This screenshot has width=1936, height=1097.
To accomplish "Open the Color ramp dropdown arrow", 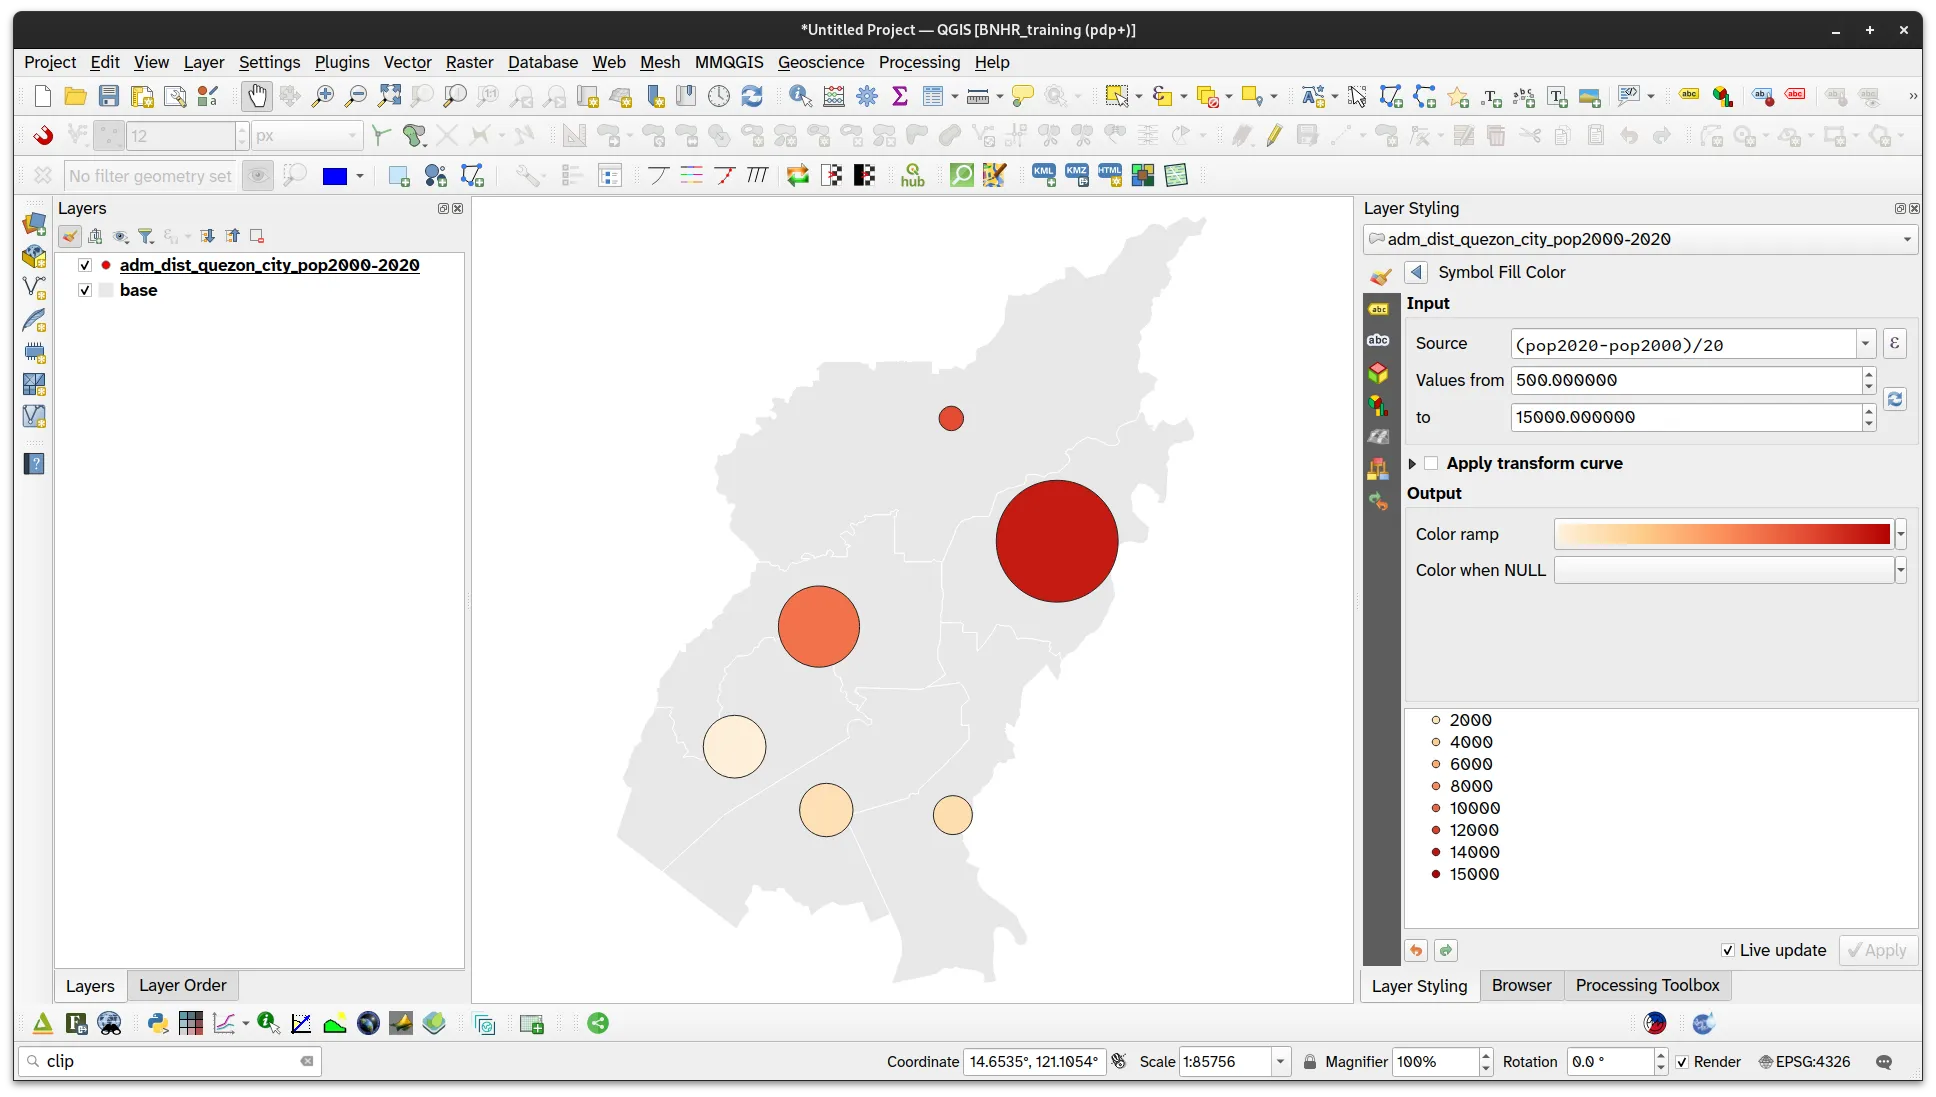I will 1900,534.
